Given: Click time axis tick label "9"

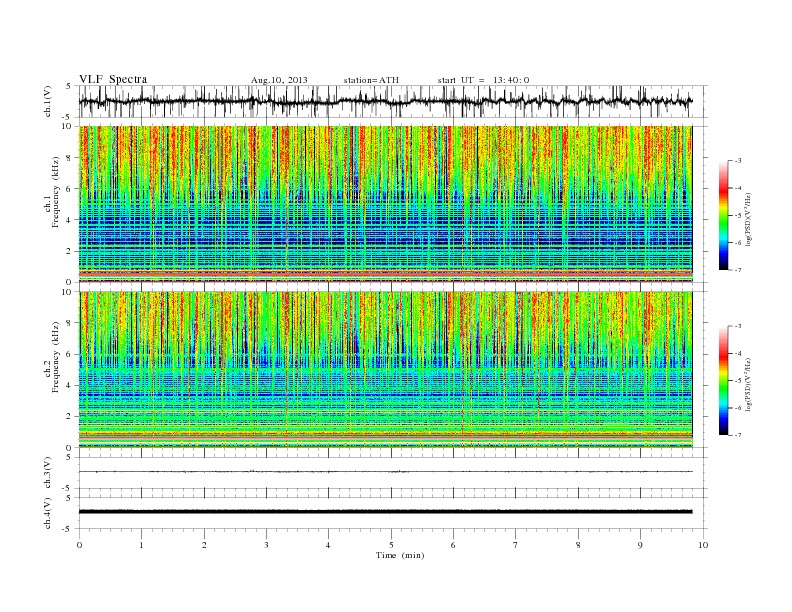Looking at the screenshot, I should 640,545.
